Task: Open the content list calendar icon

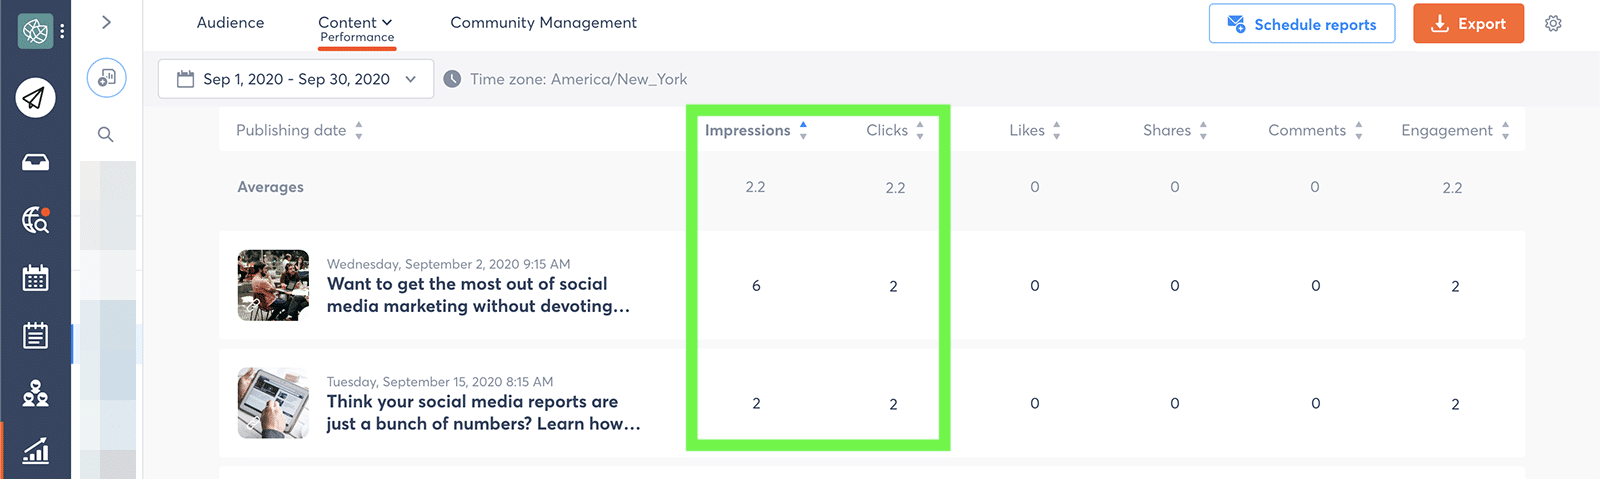Action: (x=35, y=336)
